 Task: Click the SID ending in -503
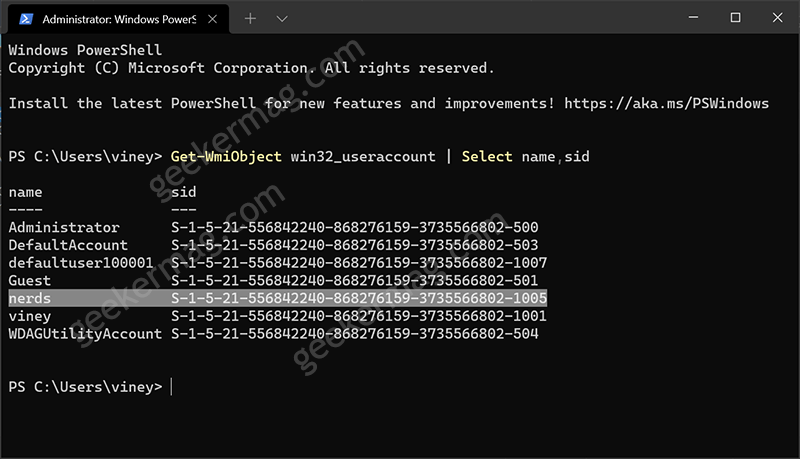point(355,245)
